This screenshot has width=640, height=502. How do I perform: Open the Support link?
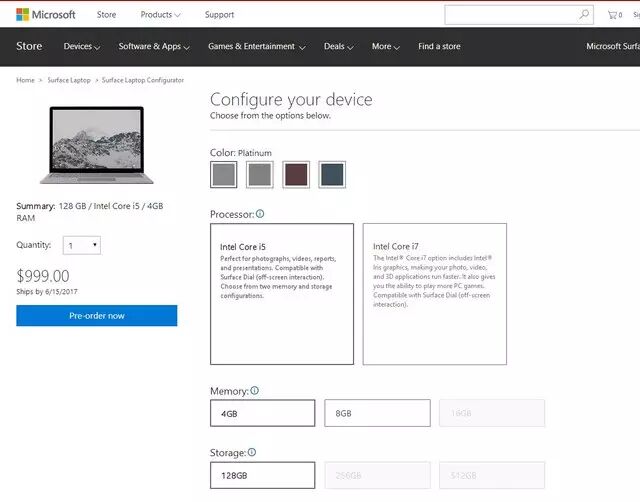tap(219, 15)
